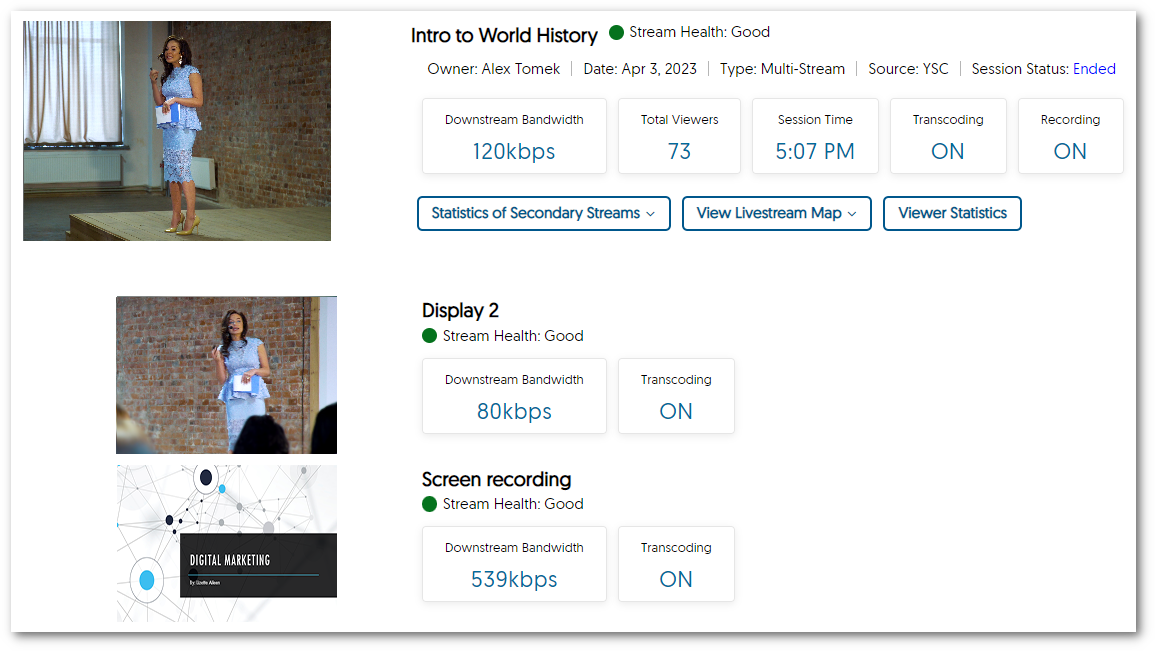Click the 539kbps Downstream Bandwidth card
Screen dimensions: 1155x651
[x=514, y=564]
